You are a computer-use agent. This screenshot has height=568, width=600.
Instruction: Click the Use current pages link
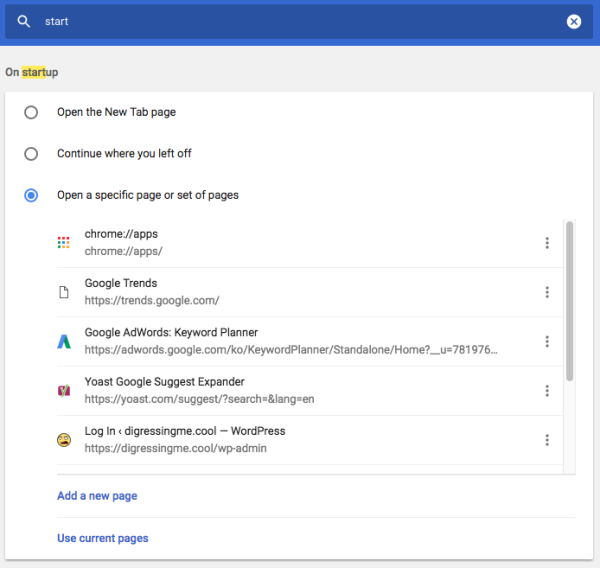[x=103, y=538]
